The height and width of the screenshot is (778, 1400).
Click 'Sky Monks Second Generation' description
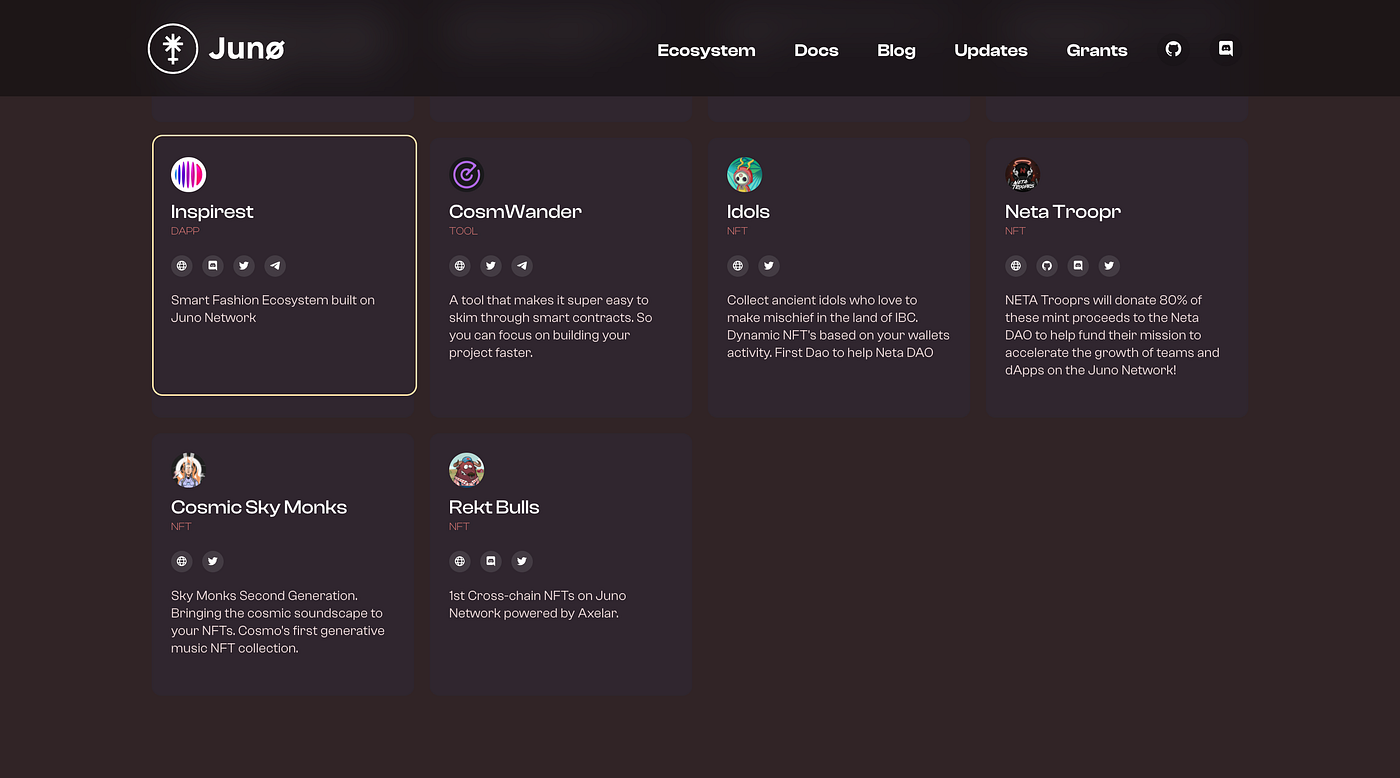pyautogui.click(x=278, y=622)
